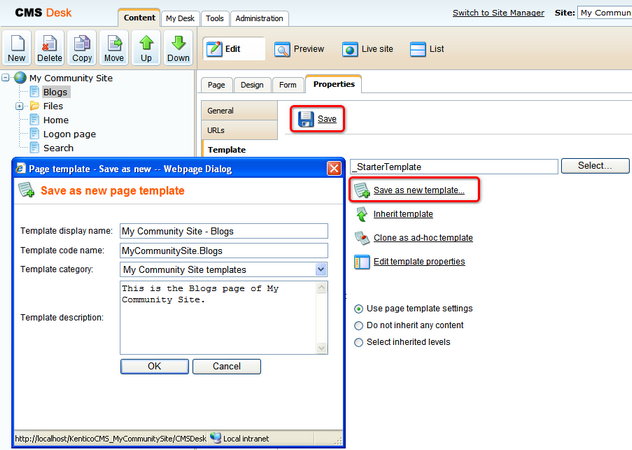Select the Select inherited levels radio
This screenshot has width=632, height=450.
click(x=358, y=342)
